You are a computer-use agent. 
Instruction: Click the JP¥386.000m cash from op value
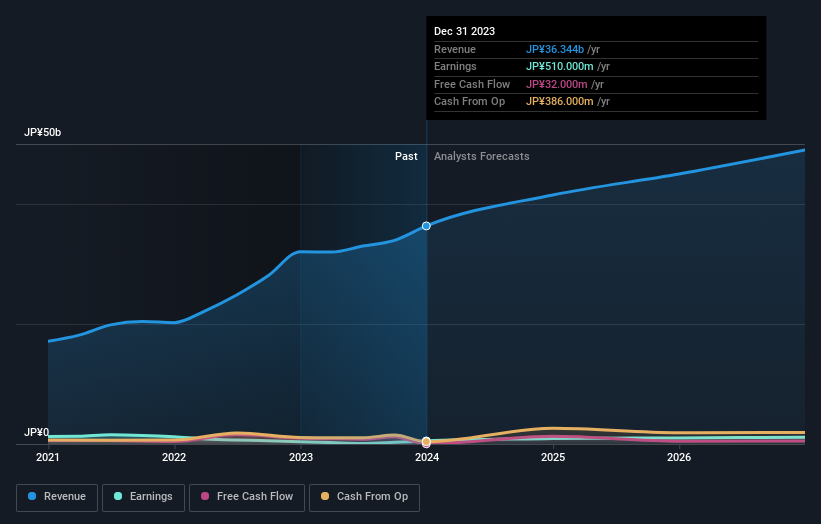[559, 102]
